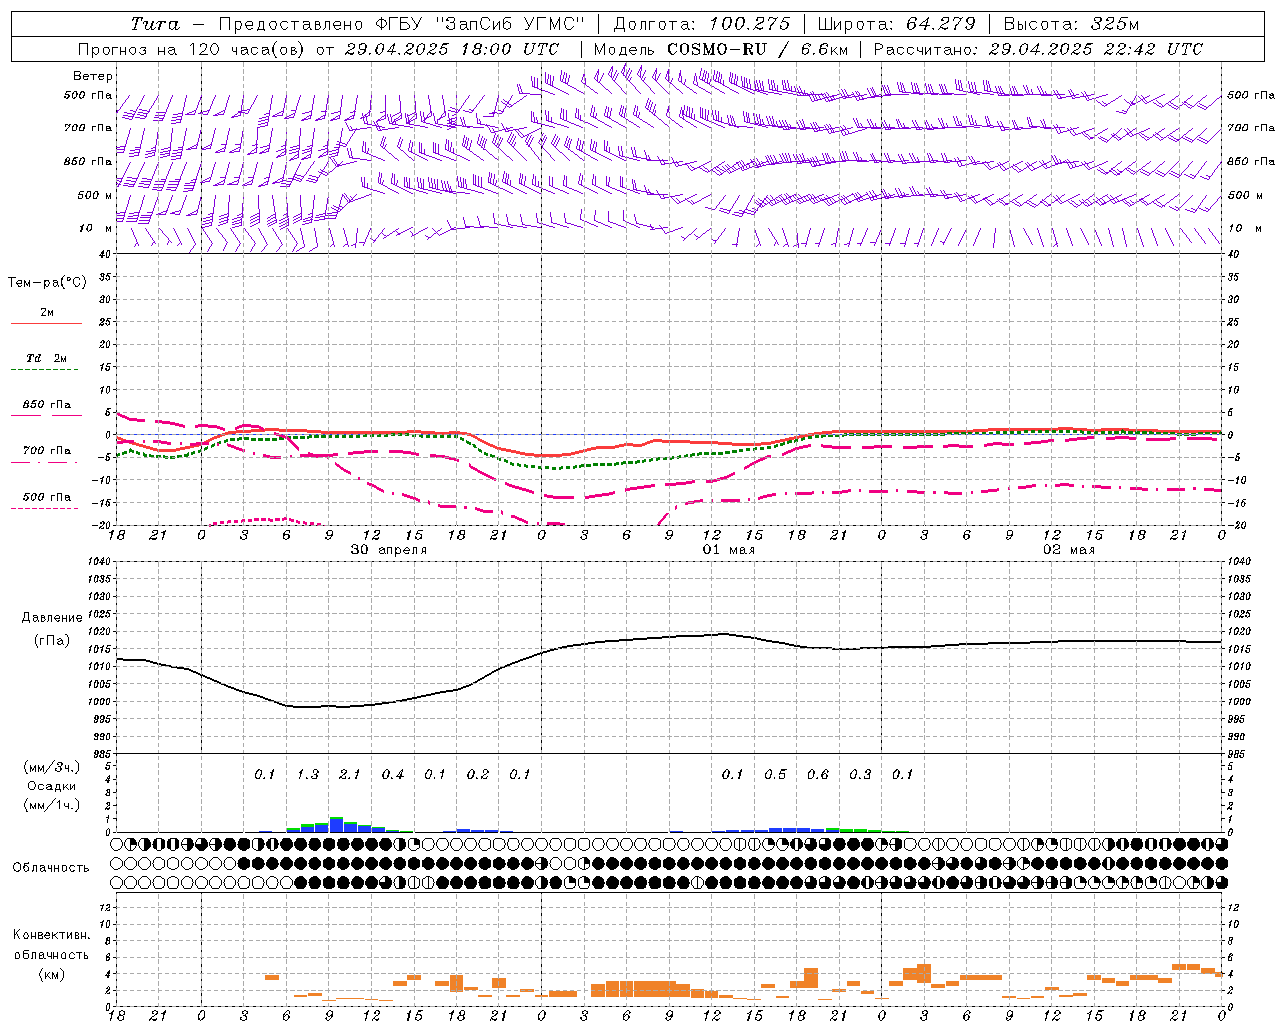Screen dimensions: 1280x1024
Task: Click the solid red "2м" legend line sample
Action: 46,323
